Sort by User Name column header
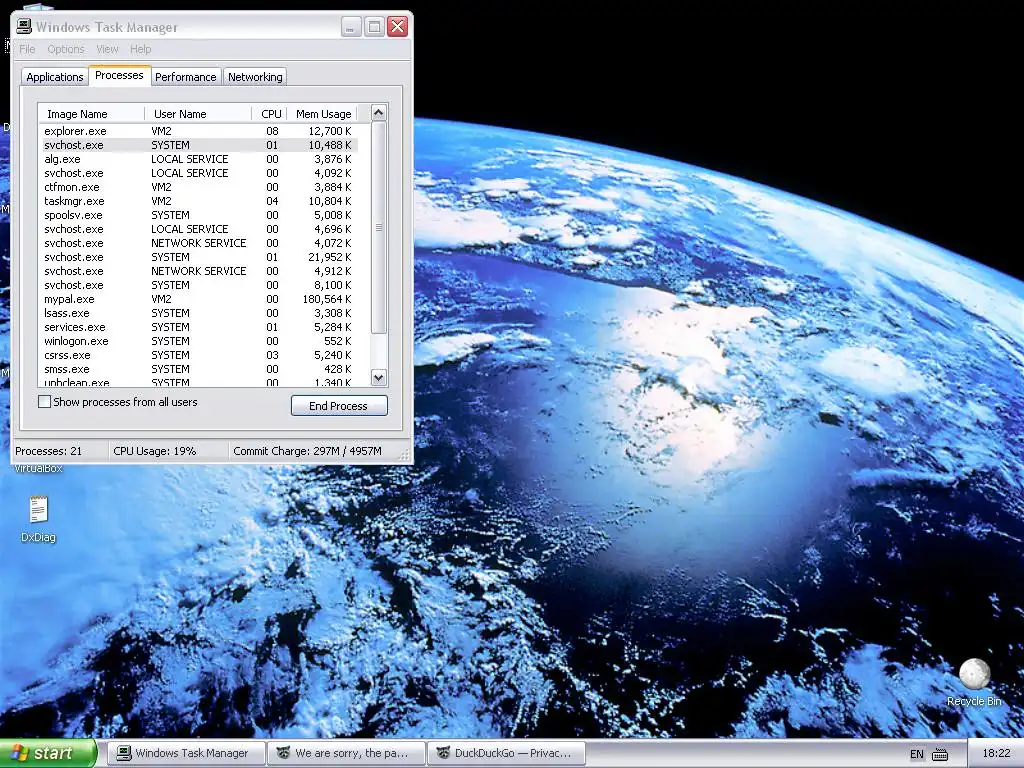 pos(198,114)
